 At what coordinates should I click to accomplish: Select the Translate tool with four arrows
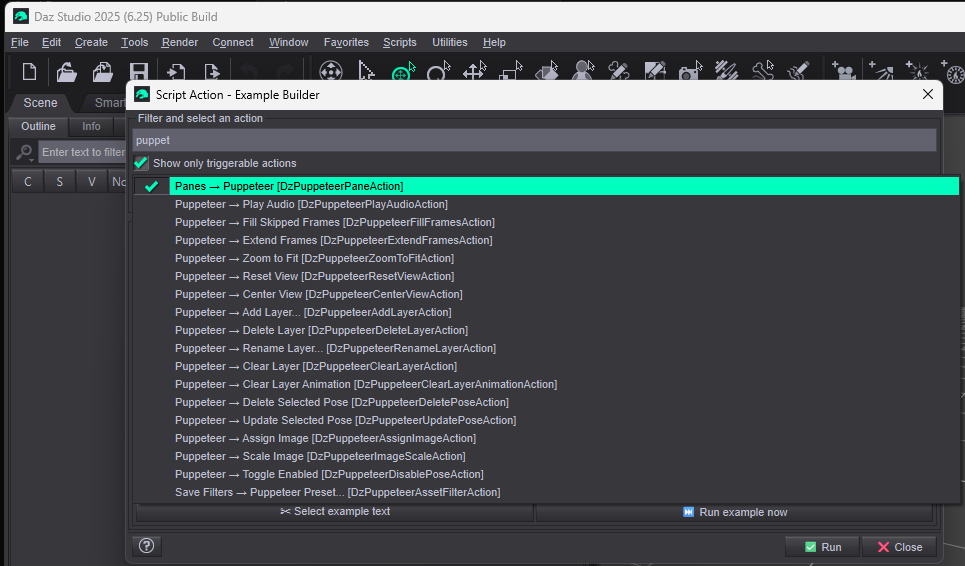pos(475,71)
